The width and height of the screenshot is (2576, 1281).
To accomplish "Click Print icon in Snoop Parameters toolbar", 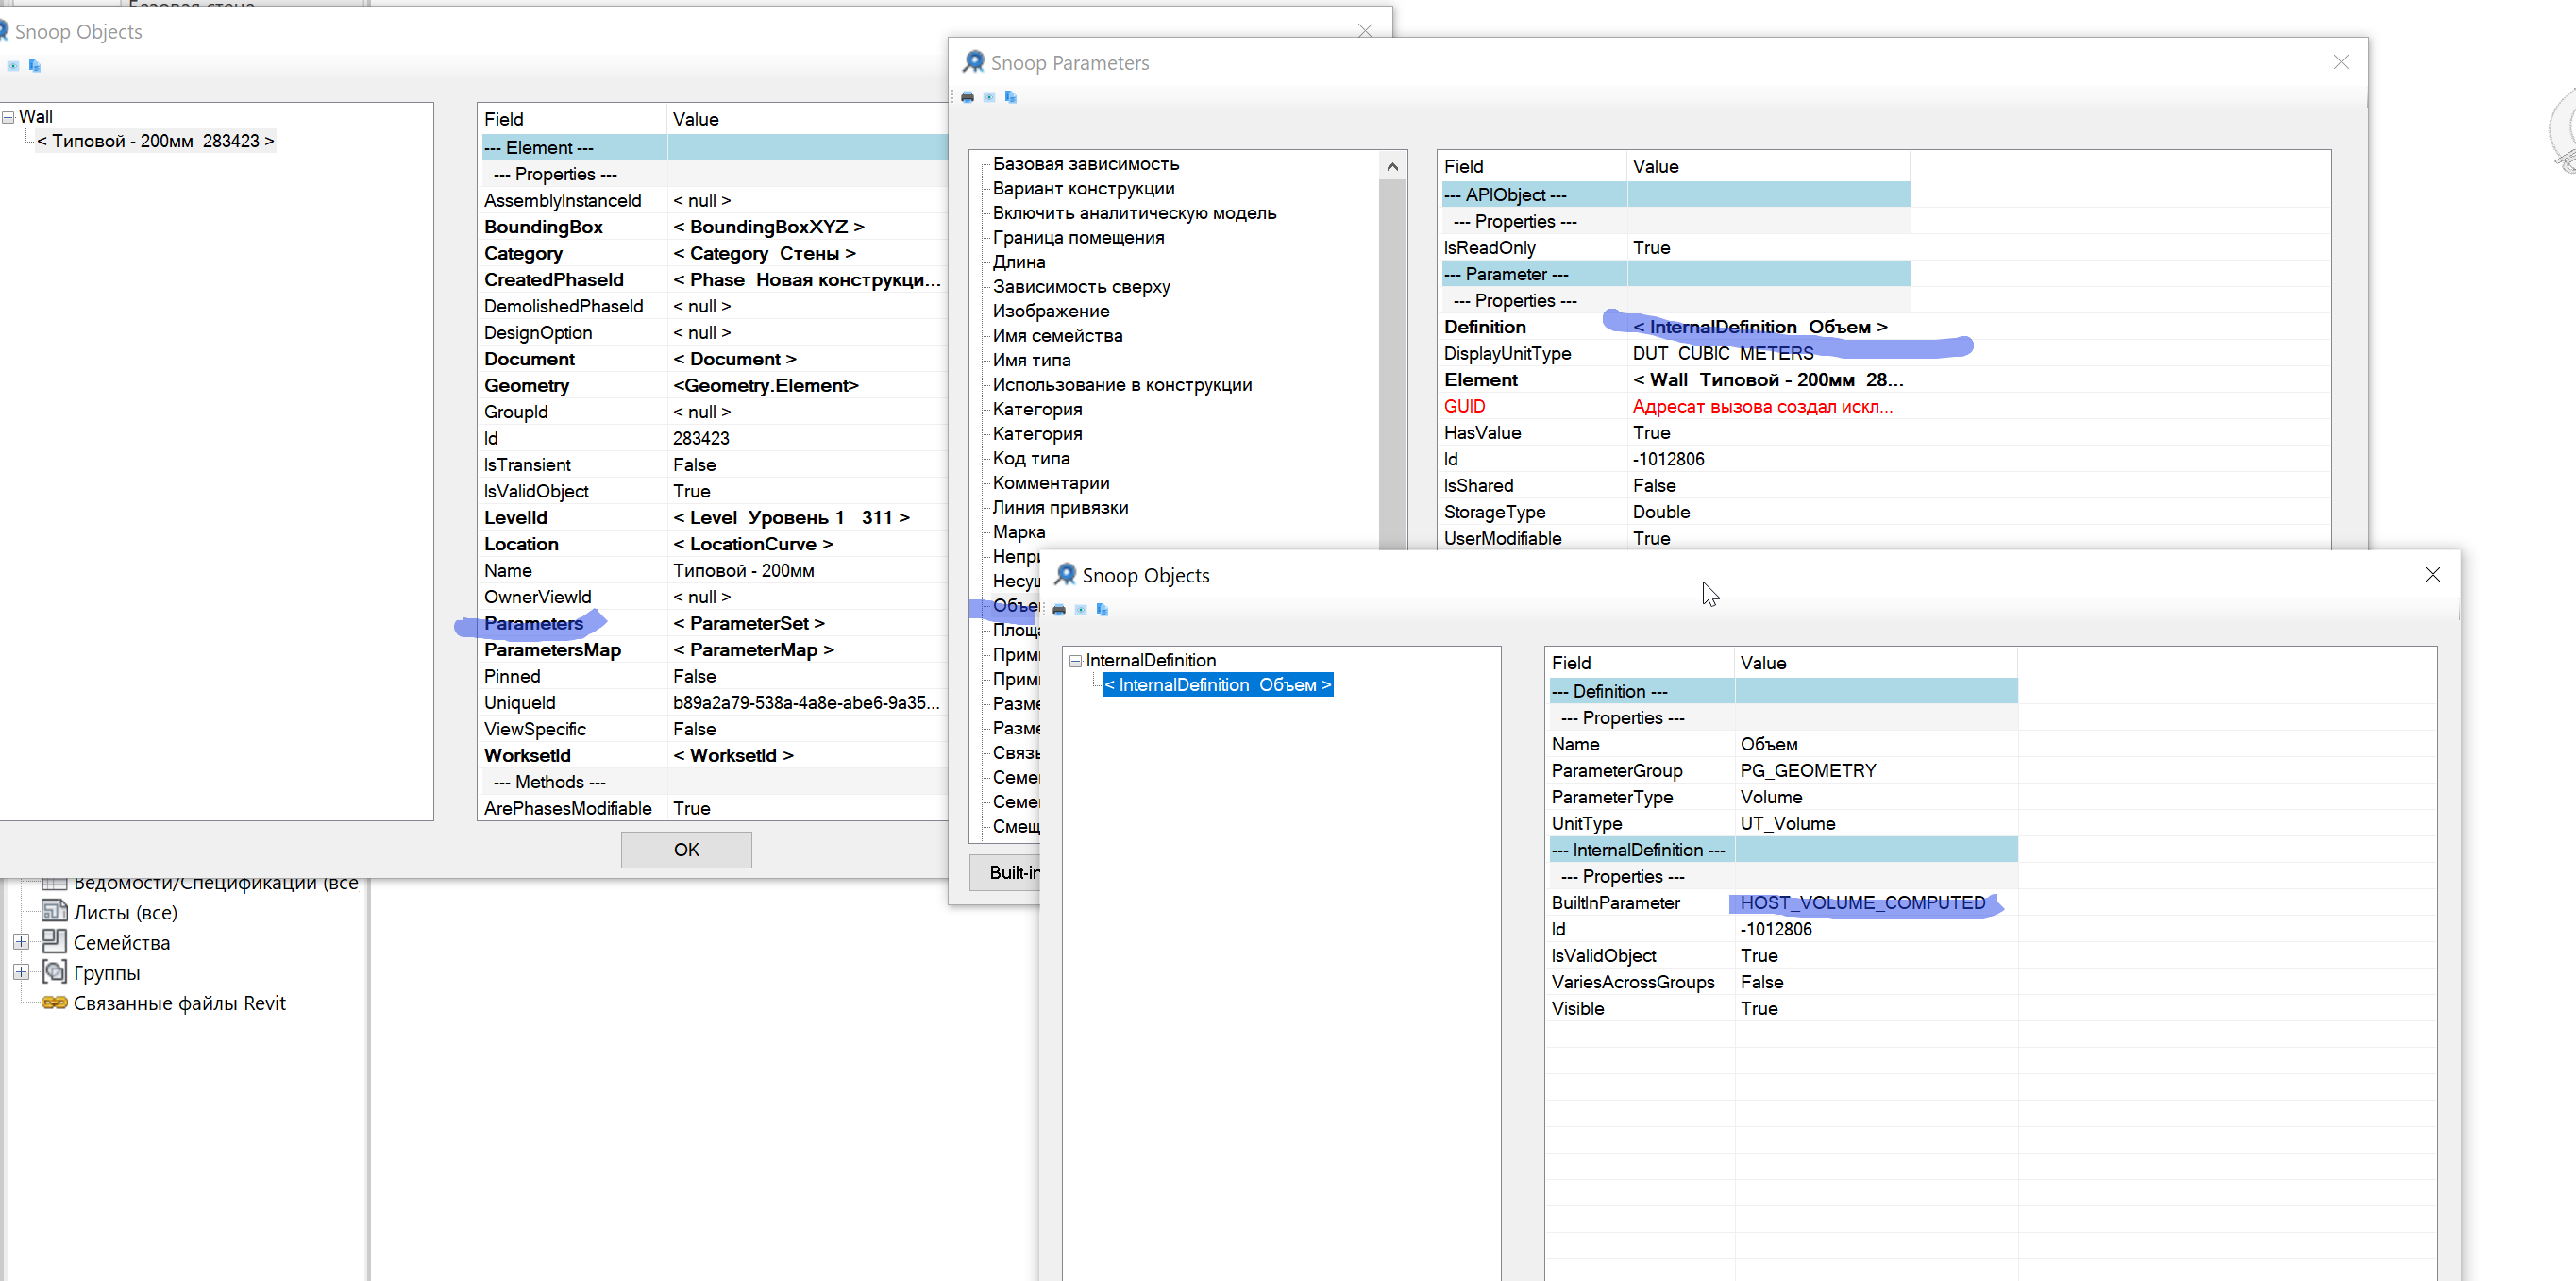I will tap(967, 97).
